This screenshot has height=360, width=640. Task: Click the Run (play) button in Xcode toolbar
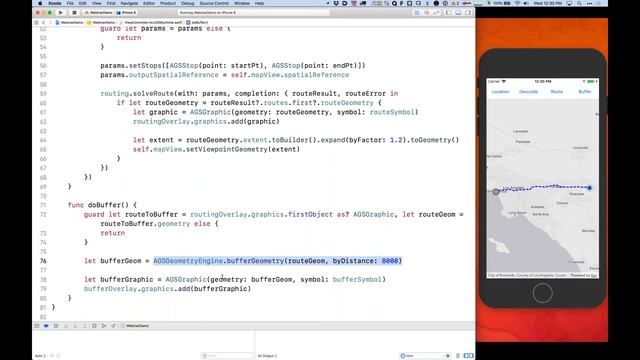[61, 13]
